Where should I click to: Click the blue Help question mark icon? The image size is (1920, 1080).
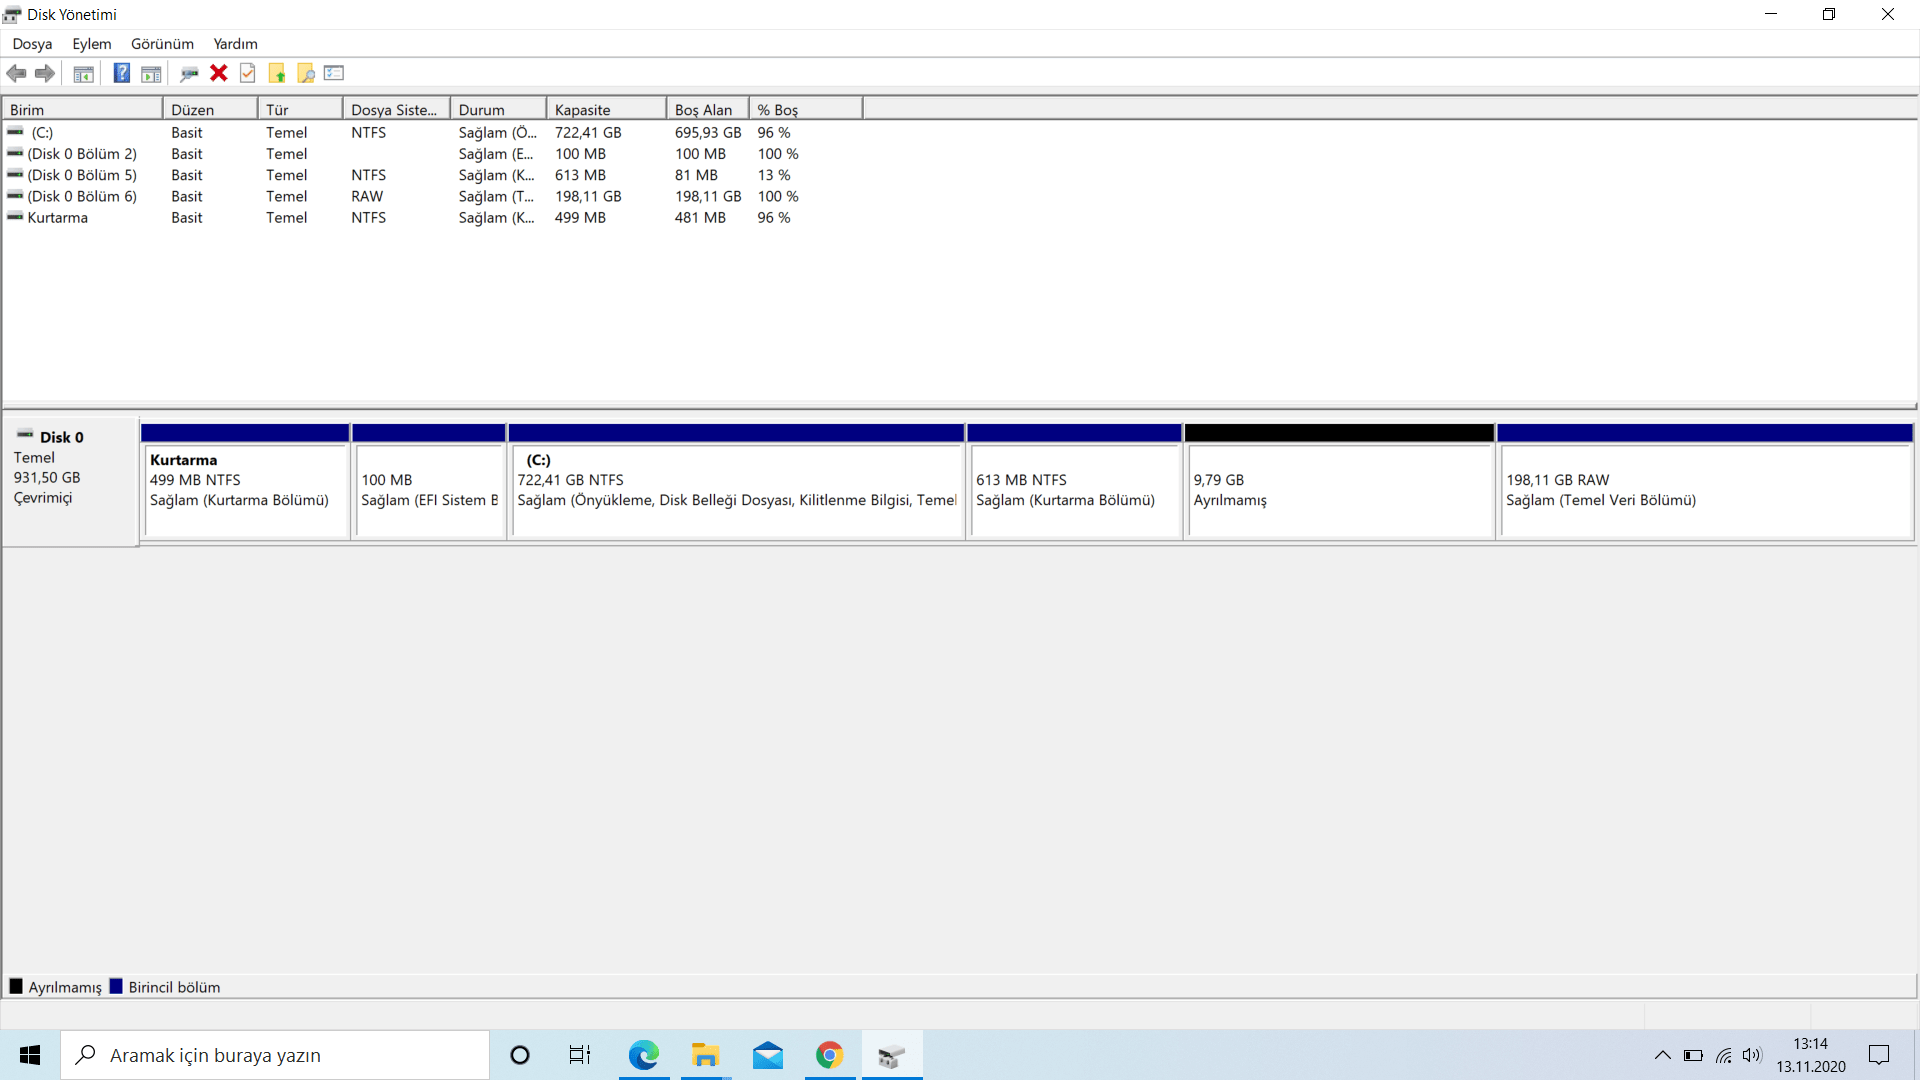click(121, 73)
